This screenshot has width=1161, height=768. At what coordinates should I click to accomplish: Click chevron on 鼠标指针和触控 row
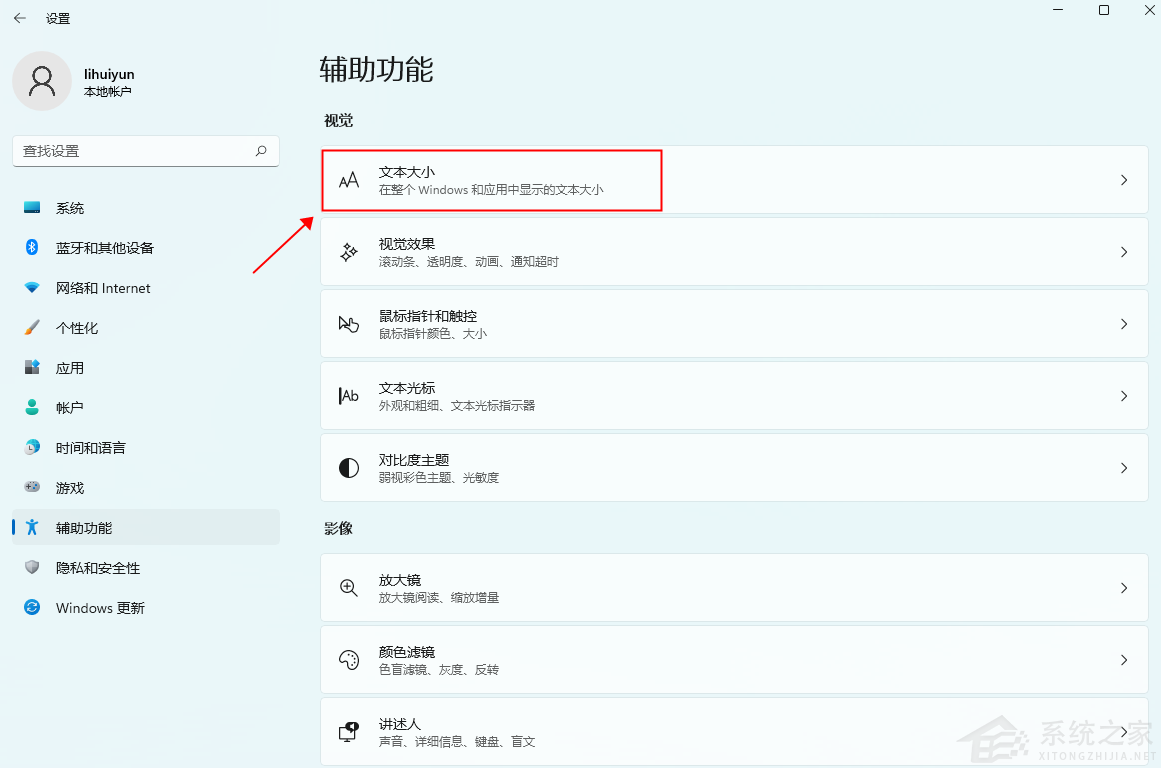pos(1124,324)
